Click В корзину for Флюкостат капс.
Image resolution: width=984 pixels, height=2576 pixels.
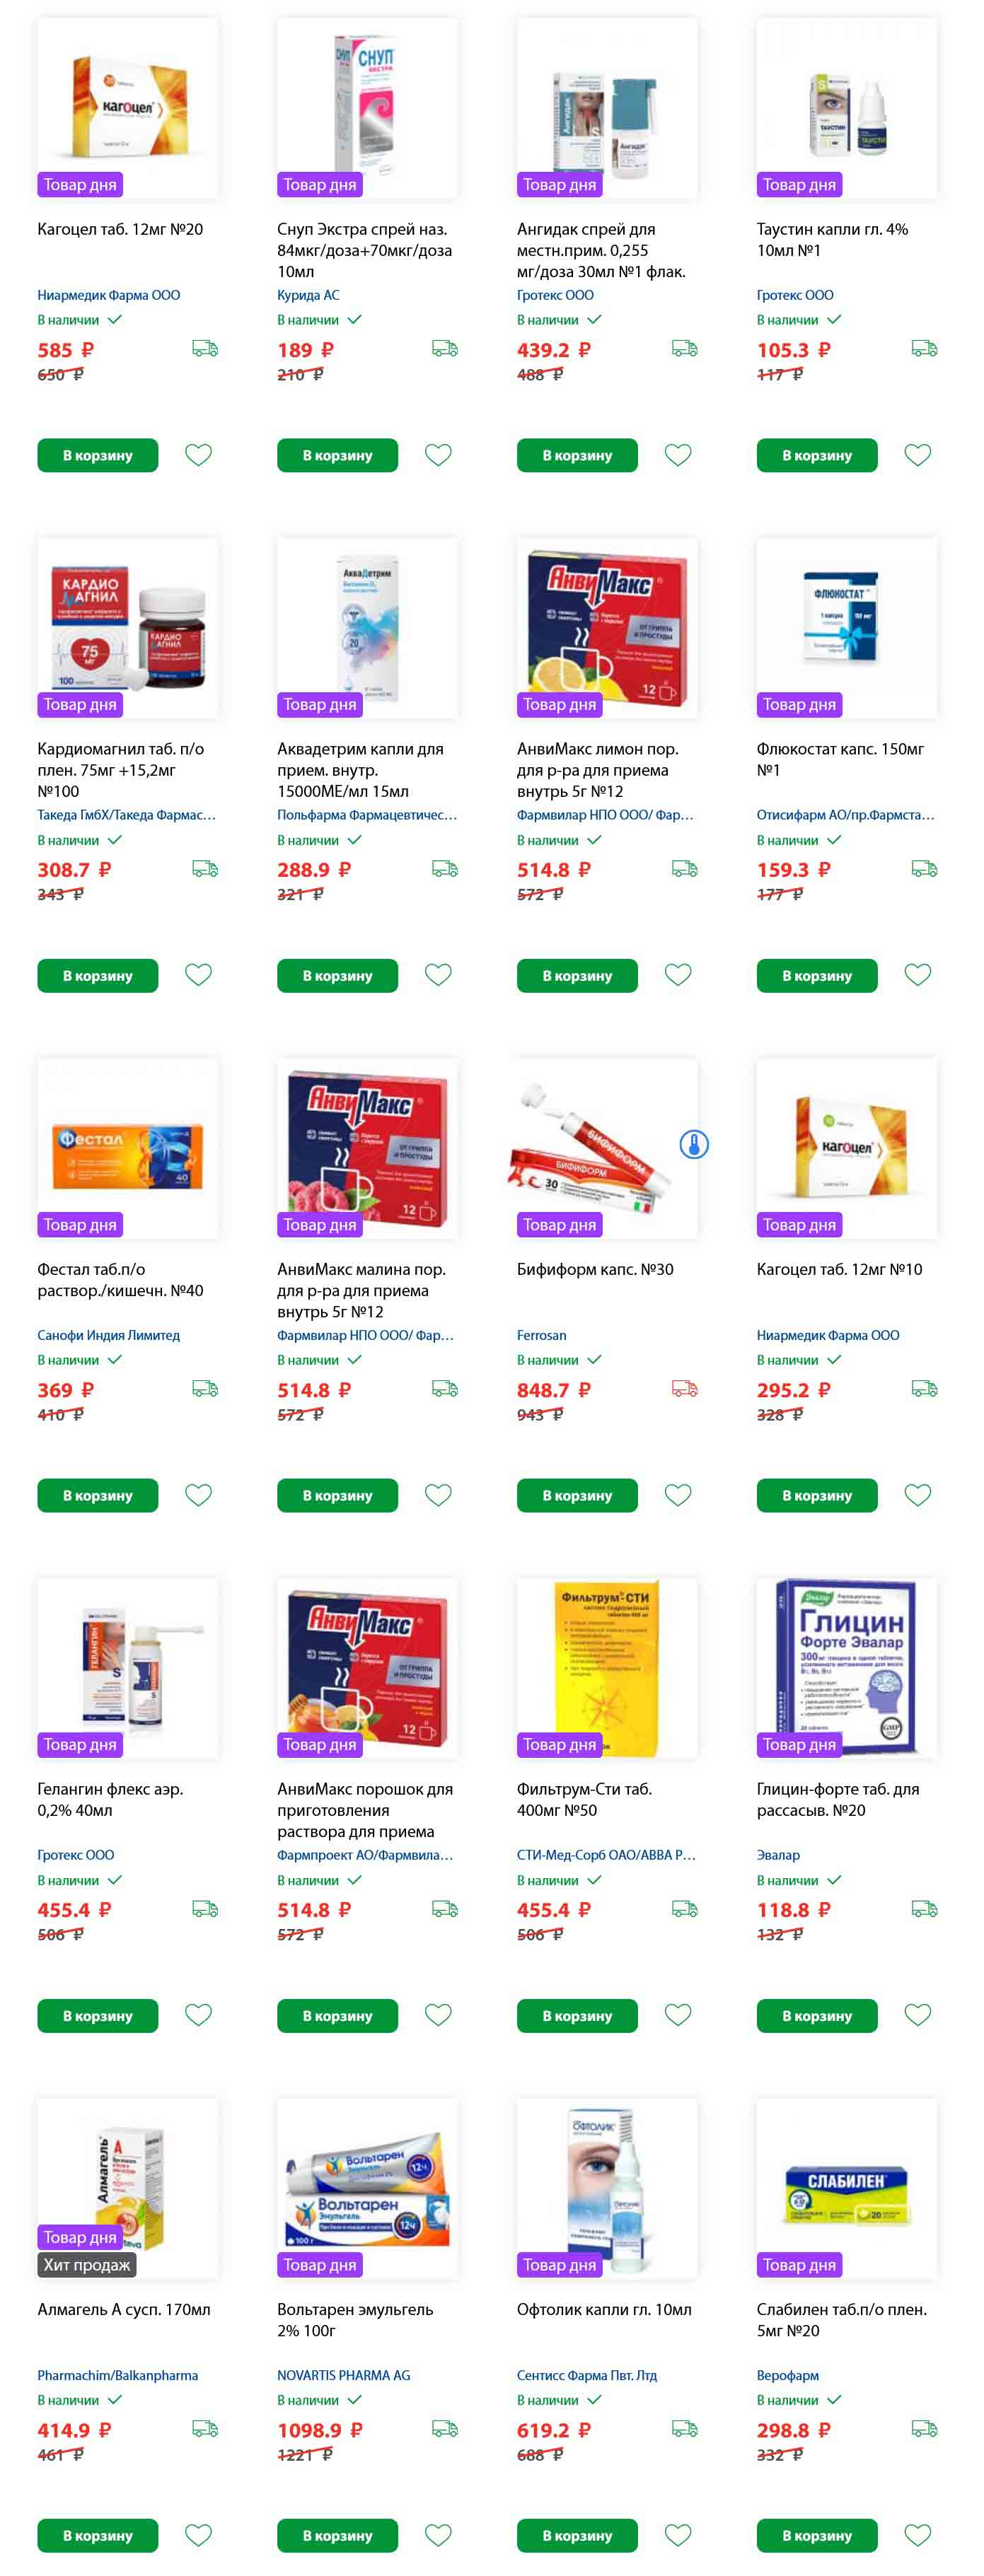point(817,975)
